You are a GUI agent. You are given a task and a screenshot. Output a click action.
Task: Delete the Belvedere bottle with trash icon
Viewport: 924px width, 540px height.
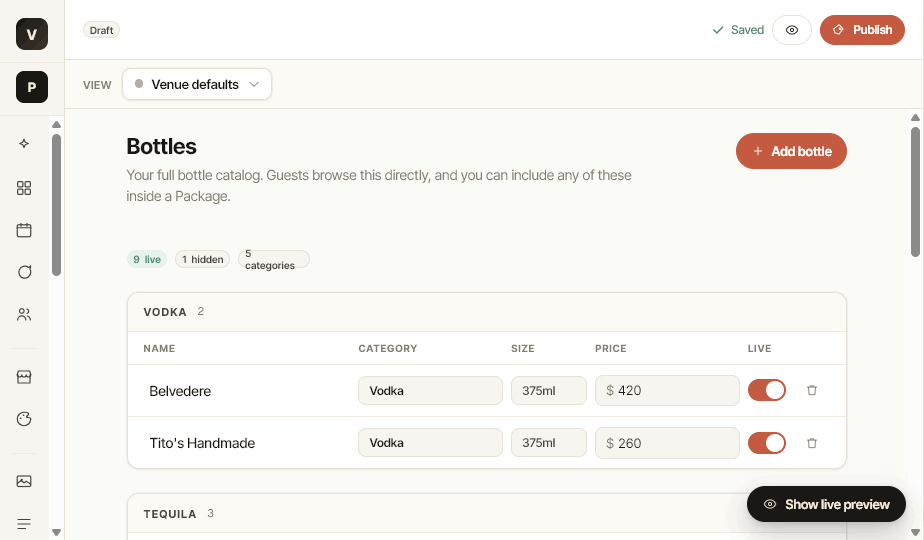click(811, 390)
